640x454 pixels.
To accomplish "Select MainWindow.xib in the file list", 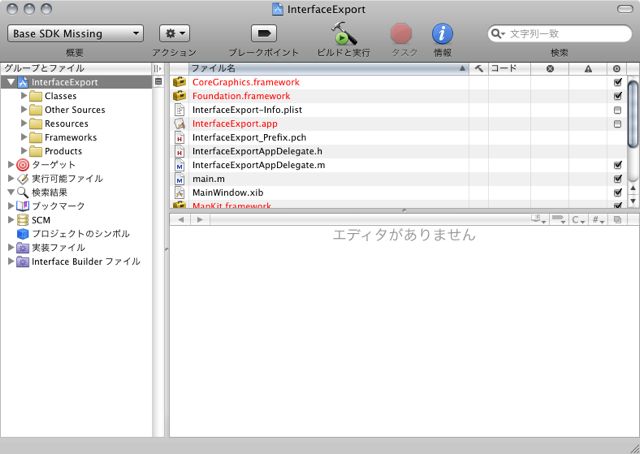I will pos(228,192).
